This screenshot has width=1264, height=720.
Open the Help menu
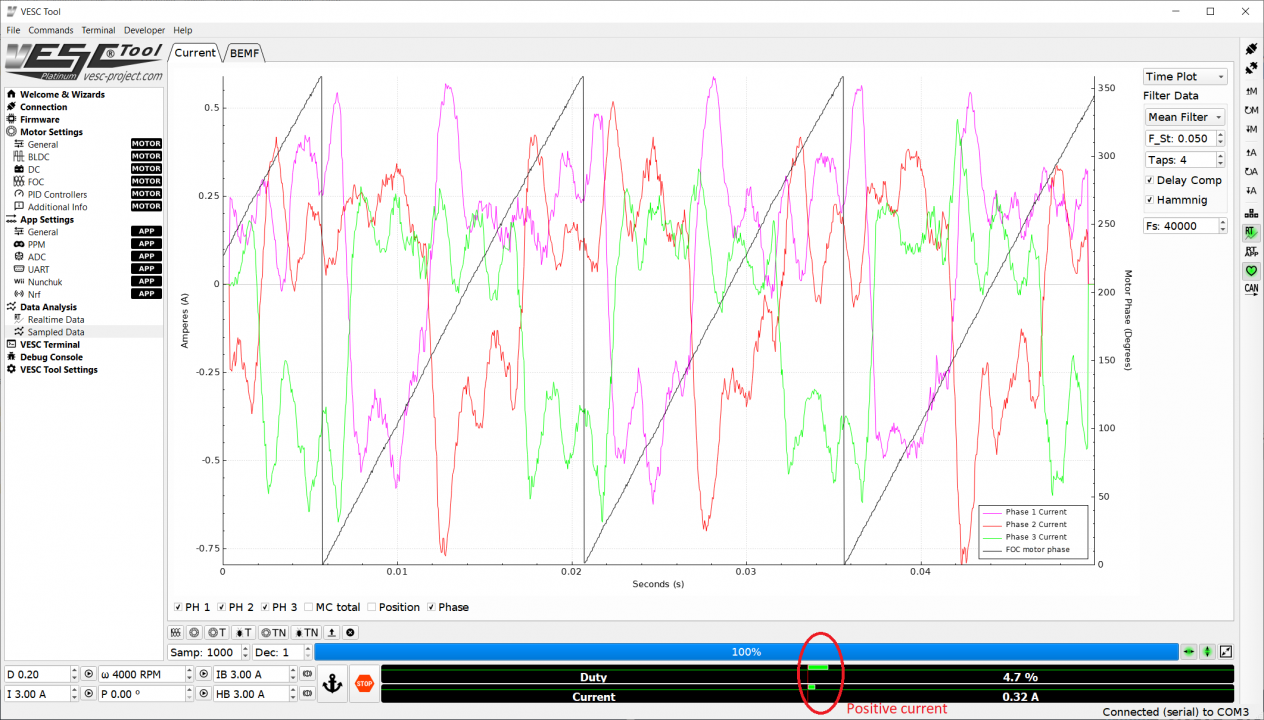(183, 30)
